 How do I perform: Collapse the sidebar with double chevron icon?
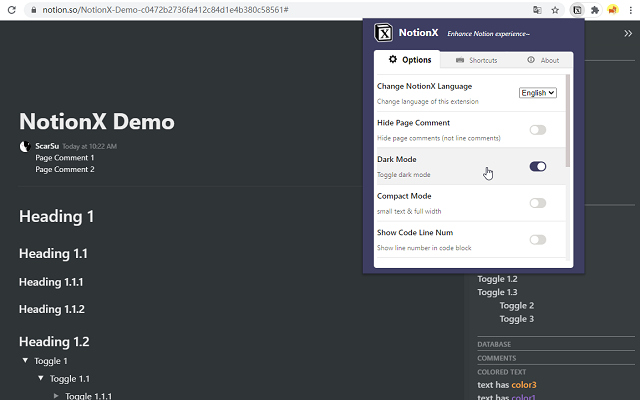click(x=627, y=33)
